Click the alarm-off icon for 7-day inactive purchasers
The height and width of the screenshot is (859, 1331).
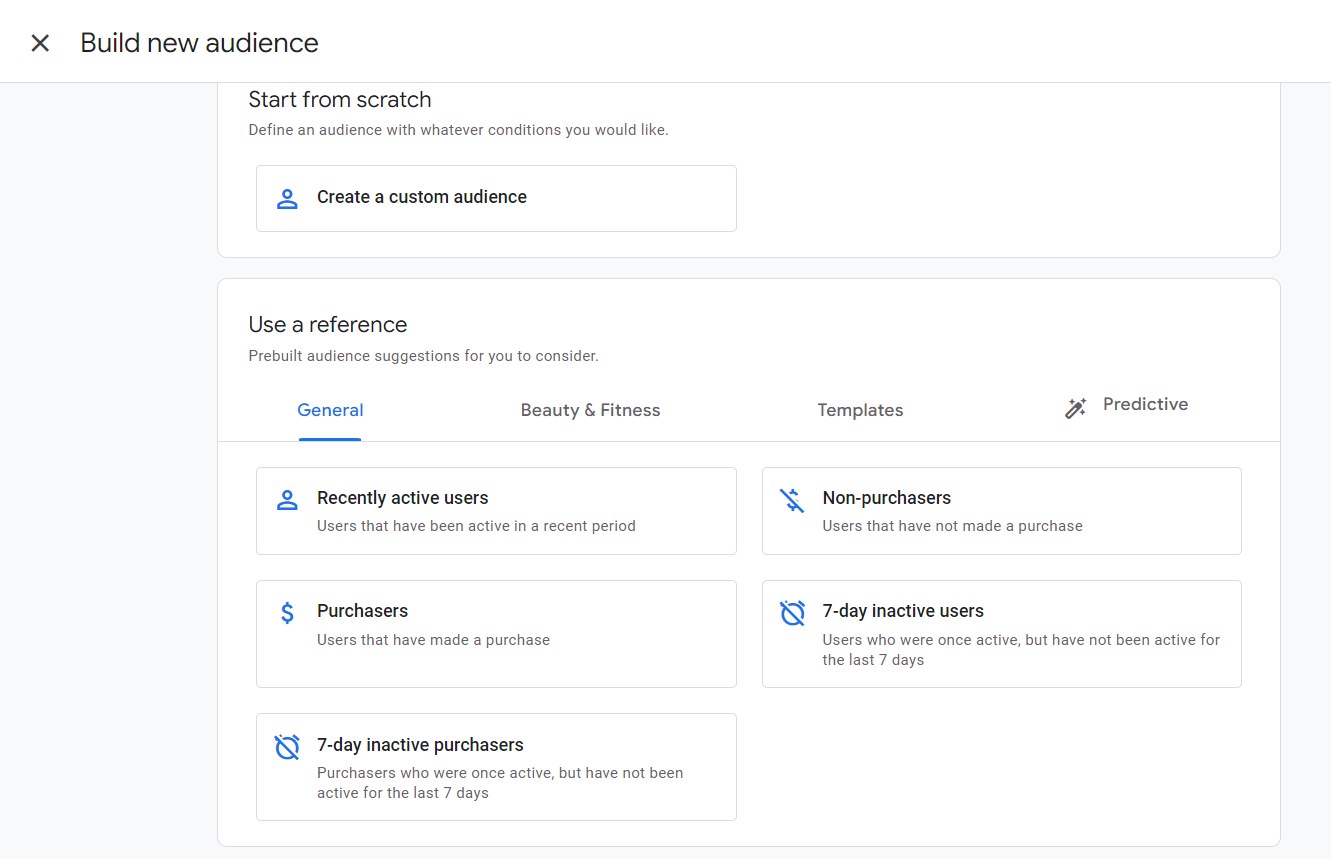pos(287,747)
